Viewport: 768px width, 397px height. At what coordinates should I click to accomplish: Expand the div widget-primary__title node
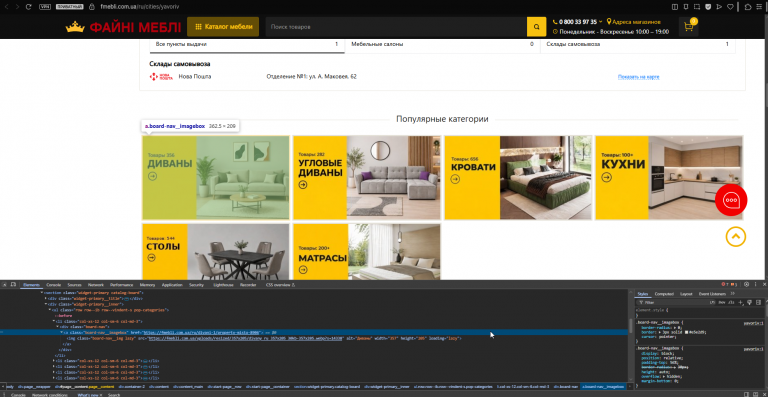tap(46, 298)
